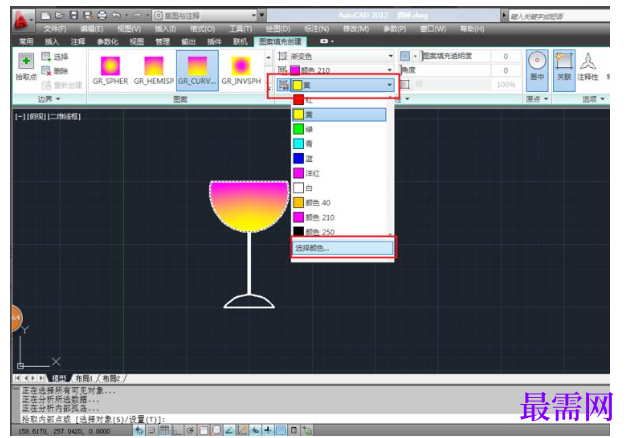Open the 绘图(D) menu
The width and height of the screenshot is (632, 438).
coord(278,29)
